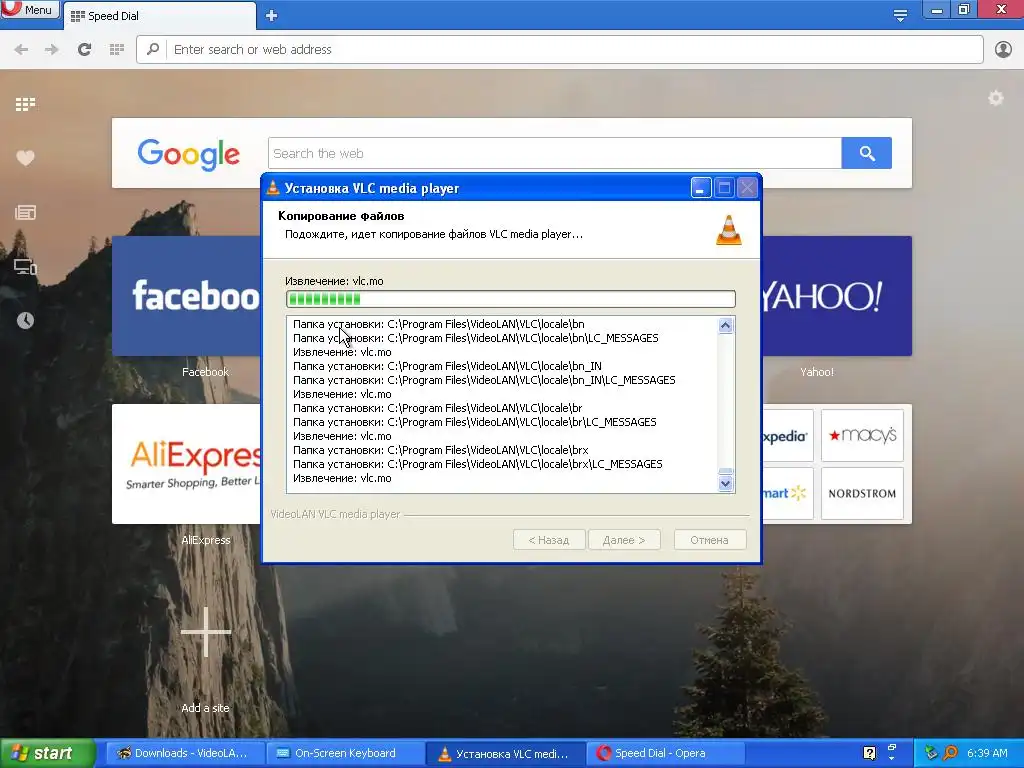The height and width of the screenshot is (768, 1024).
Task: Select log line ending locale\brx
Action: 441,451
